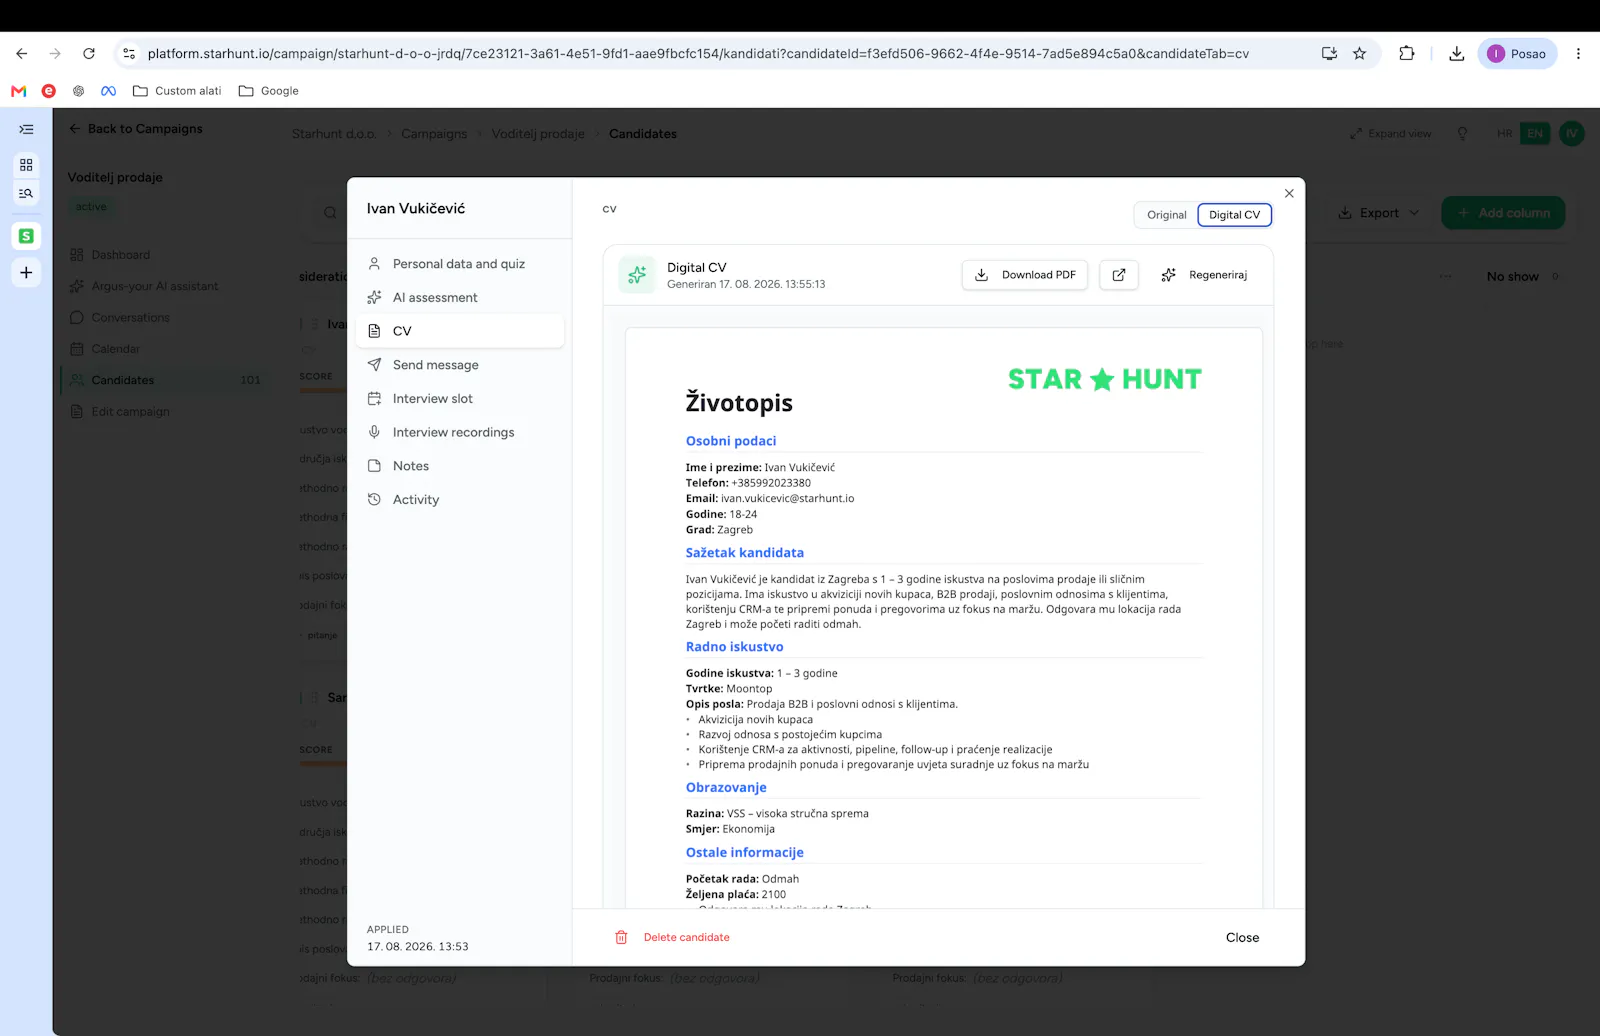Viewport: 1600px width, 1036px height.
Task: Click Add column button
Action: point(1503,213)
